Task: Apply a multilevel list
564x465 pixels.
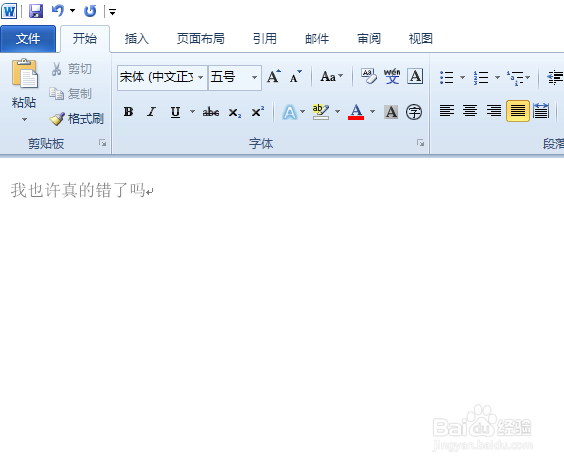Action: 515,77
